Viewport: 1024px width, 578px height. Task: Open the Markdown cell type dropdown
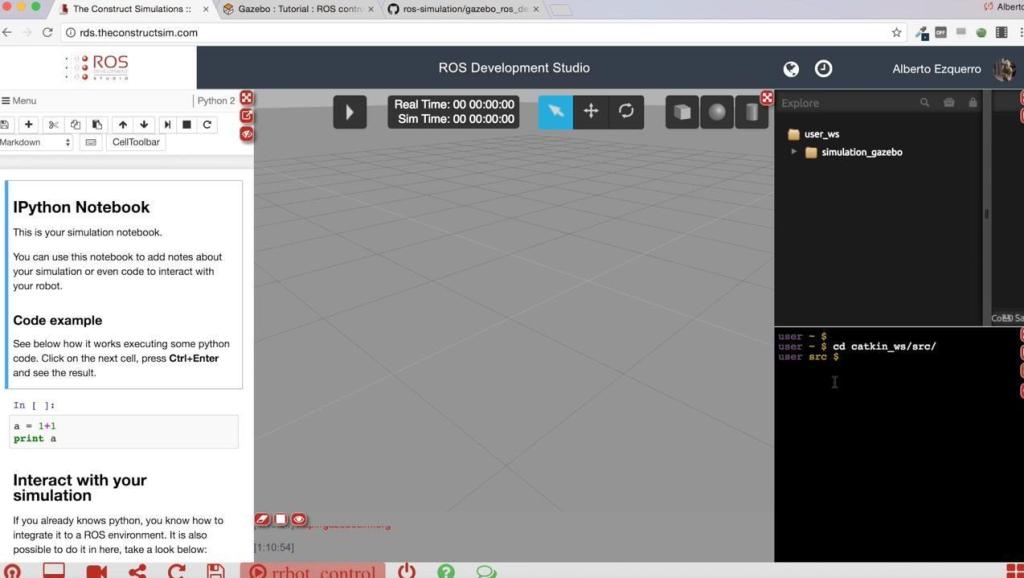[36, 142]
